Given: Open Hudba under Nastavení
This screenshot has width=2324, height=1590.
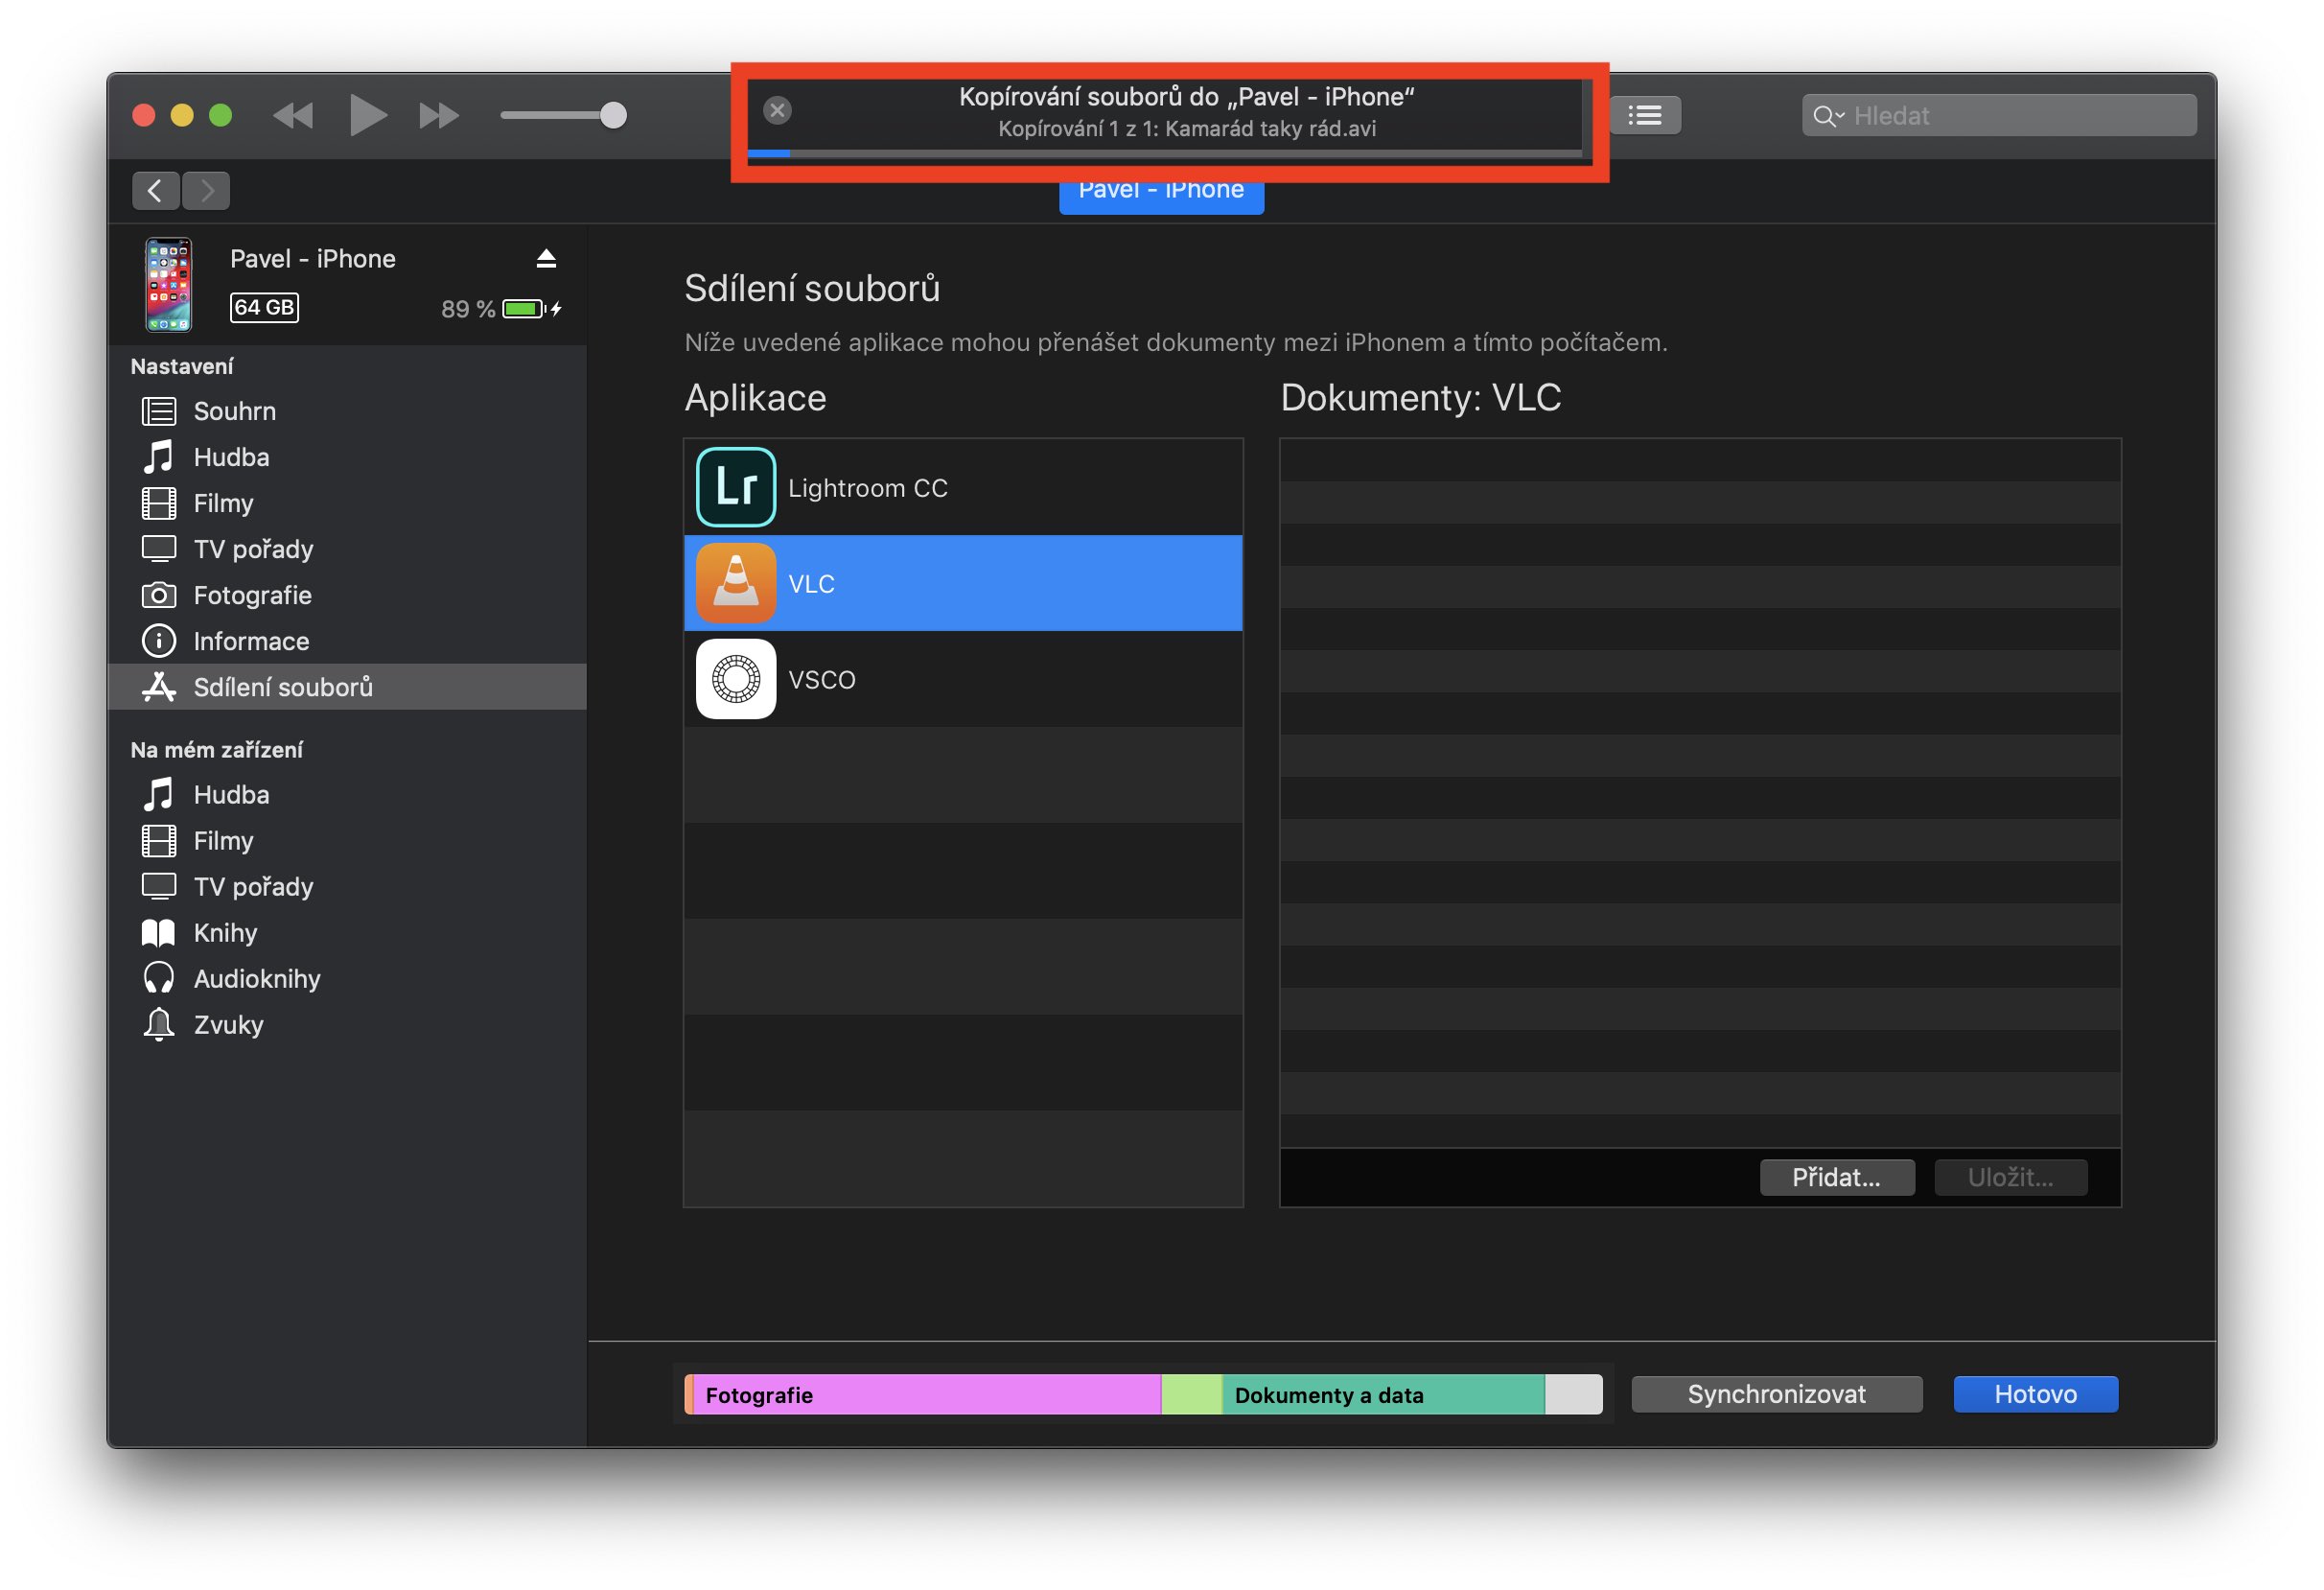Looking at the screenshot, I should coord(347,457).
